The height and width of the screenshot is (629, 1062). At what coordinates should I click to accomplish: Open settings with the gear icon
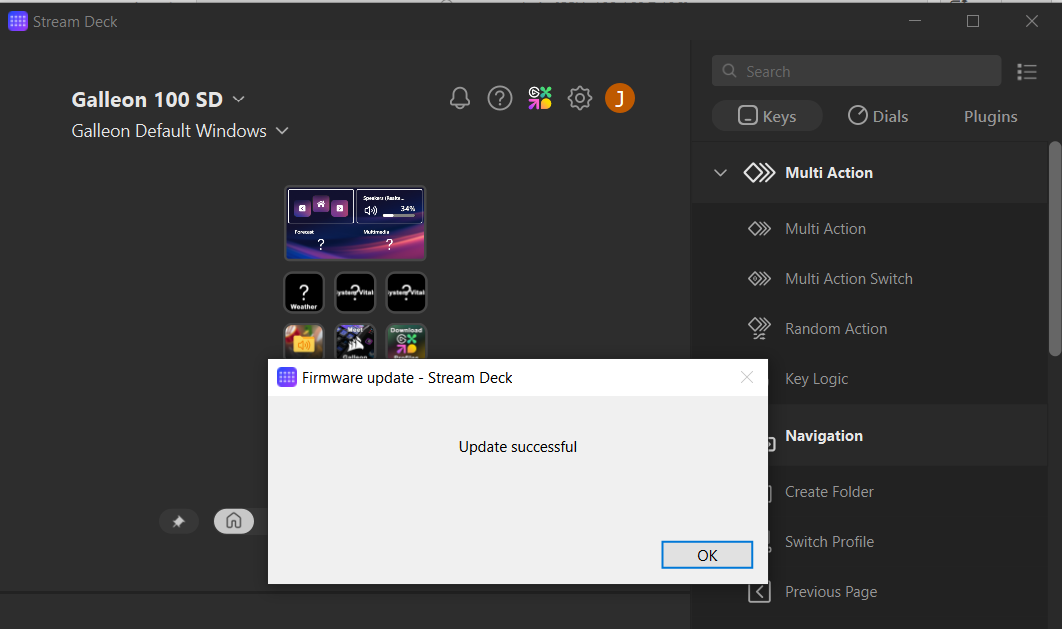pos(580,98)
